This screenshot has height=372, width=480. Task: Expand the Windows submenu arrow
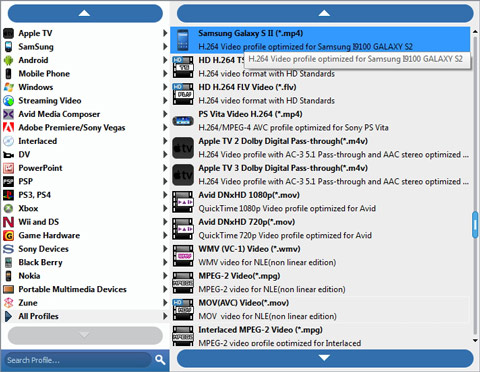[165, 87]
